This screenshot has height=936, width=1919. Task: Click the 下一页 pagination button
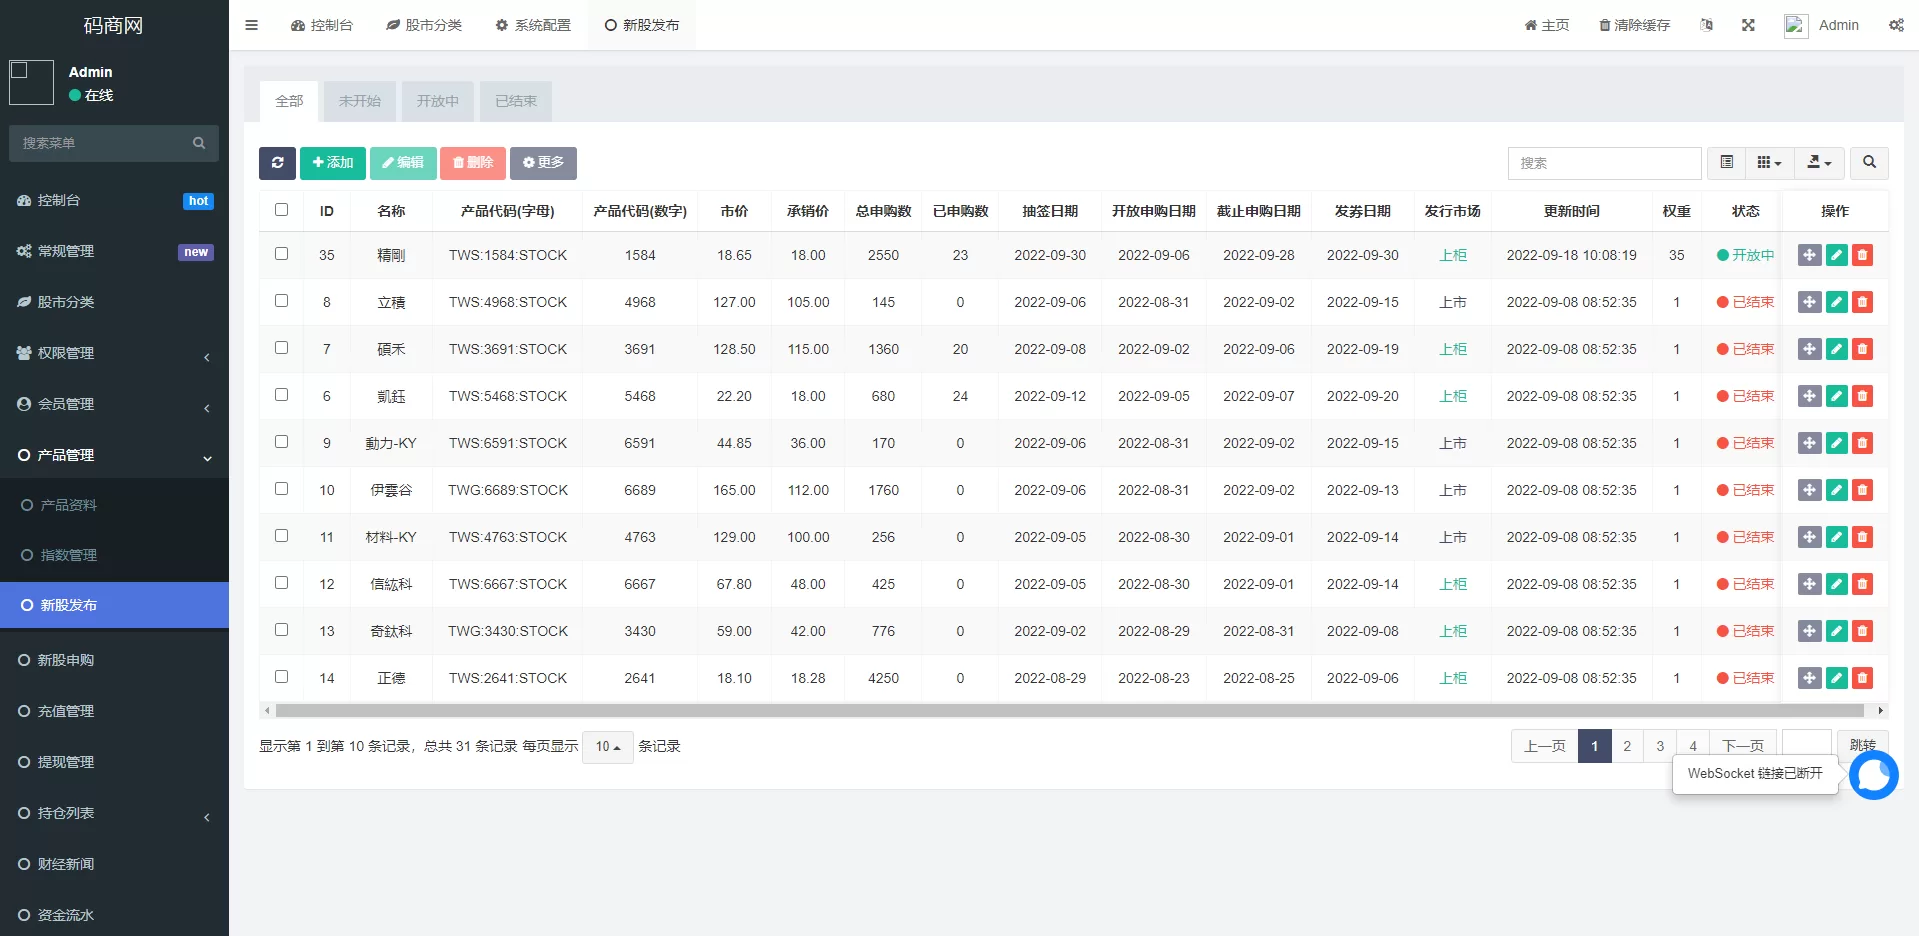click(1743, 746)
